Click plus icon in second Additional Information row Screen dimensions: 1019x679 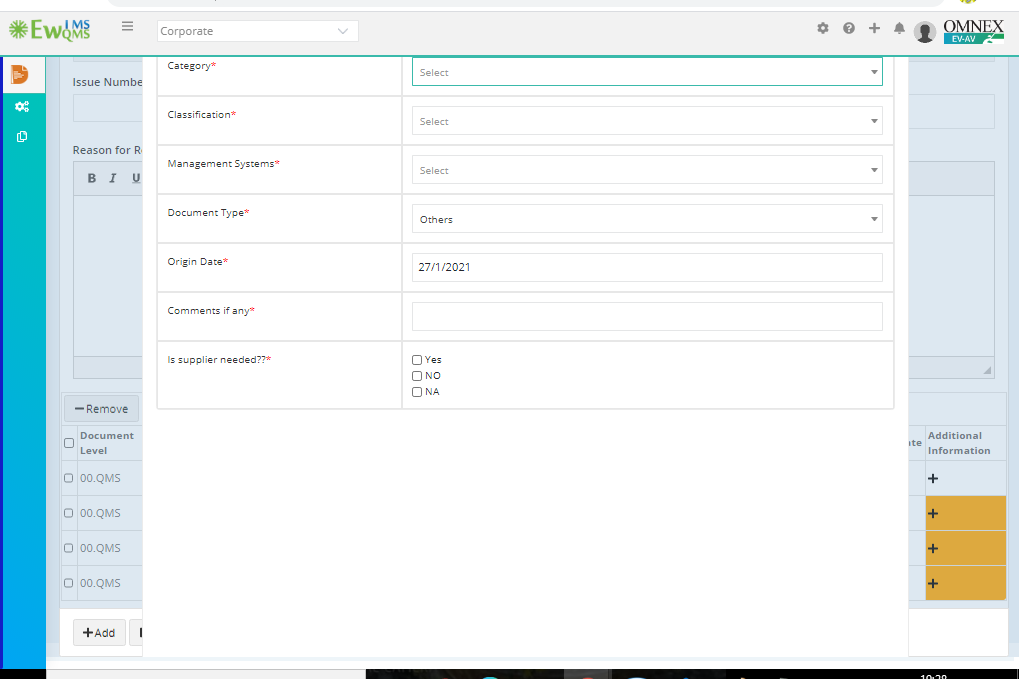click(933, 513)
